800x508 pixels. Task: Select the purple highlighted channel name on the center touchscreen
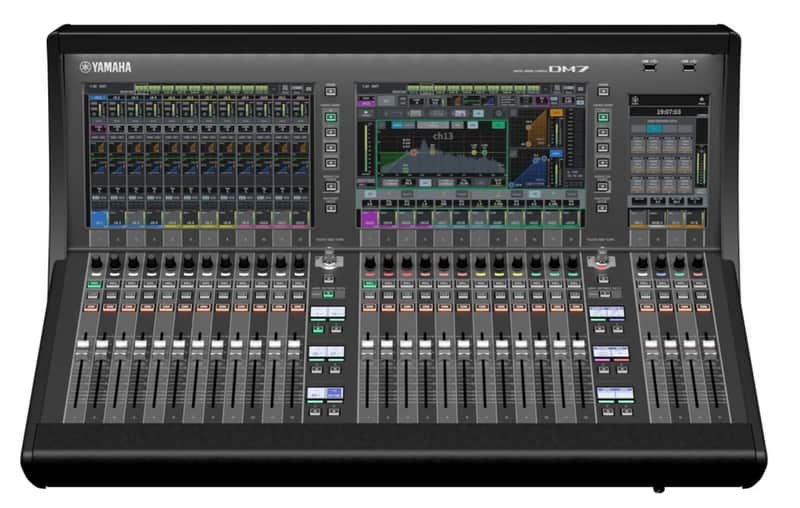click(368, 219)
